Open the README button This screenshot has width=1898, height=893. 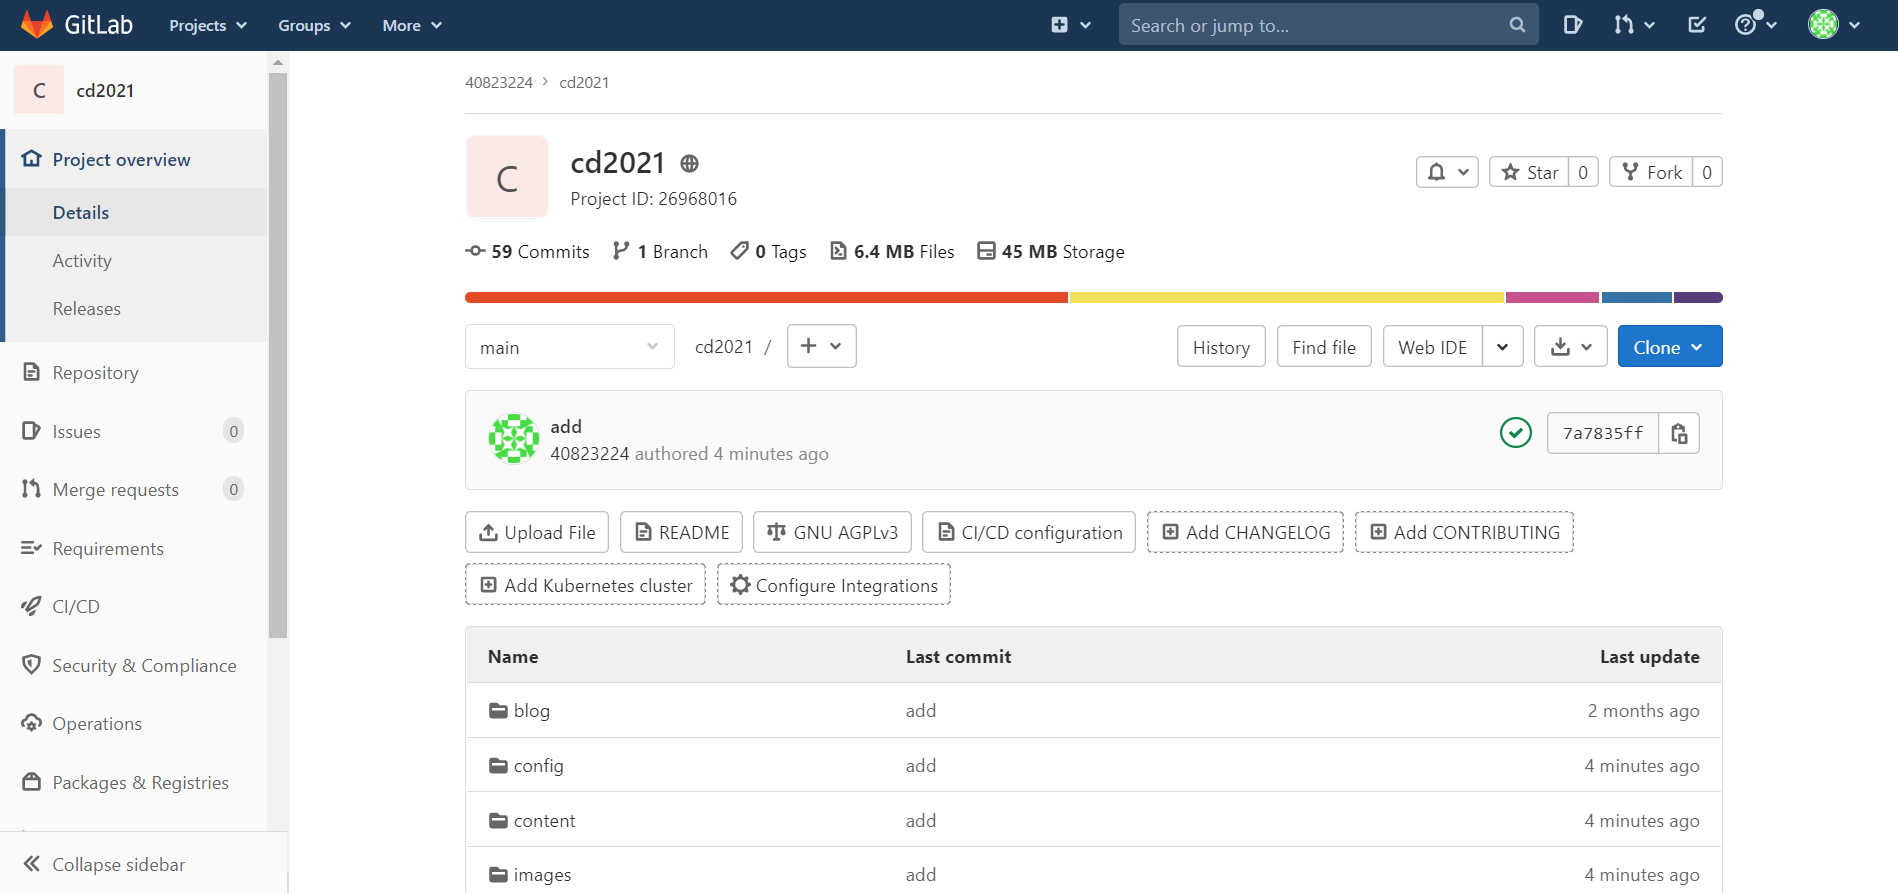pos(681,532)
